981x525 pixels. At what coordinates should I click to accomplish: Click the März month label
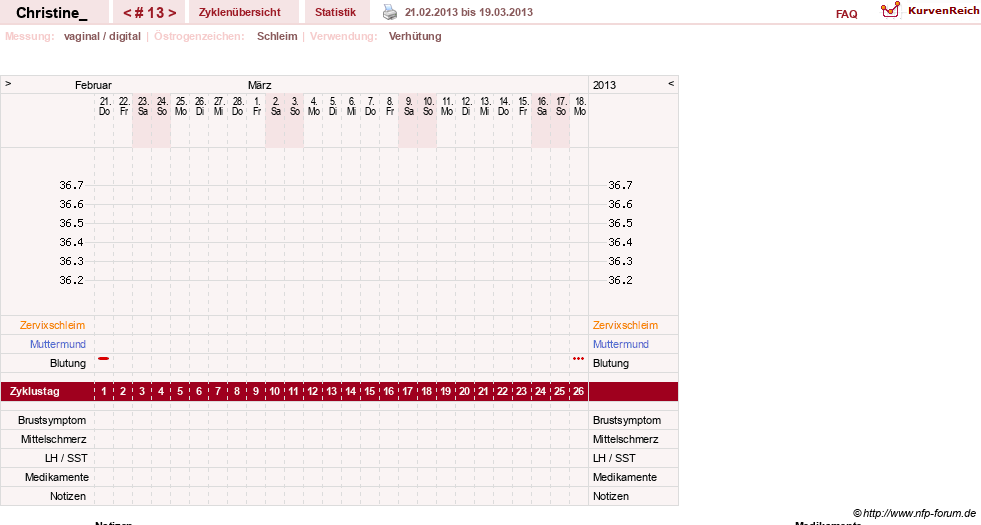click(259, 85)
